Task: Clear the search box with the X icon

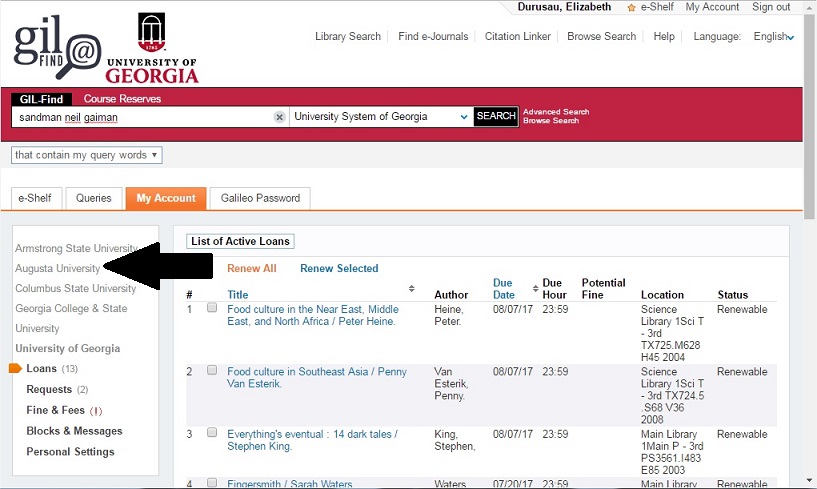Action: click(280, 117)
